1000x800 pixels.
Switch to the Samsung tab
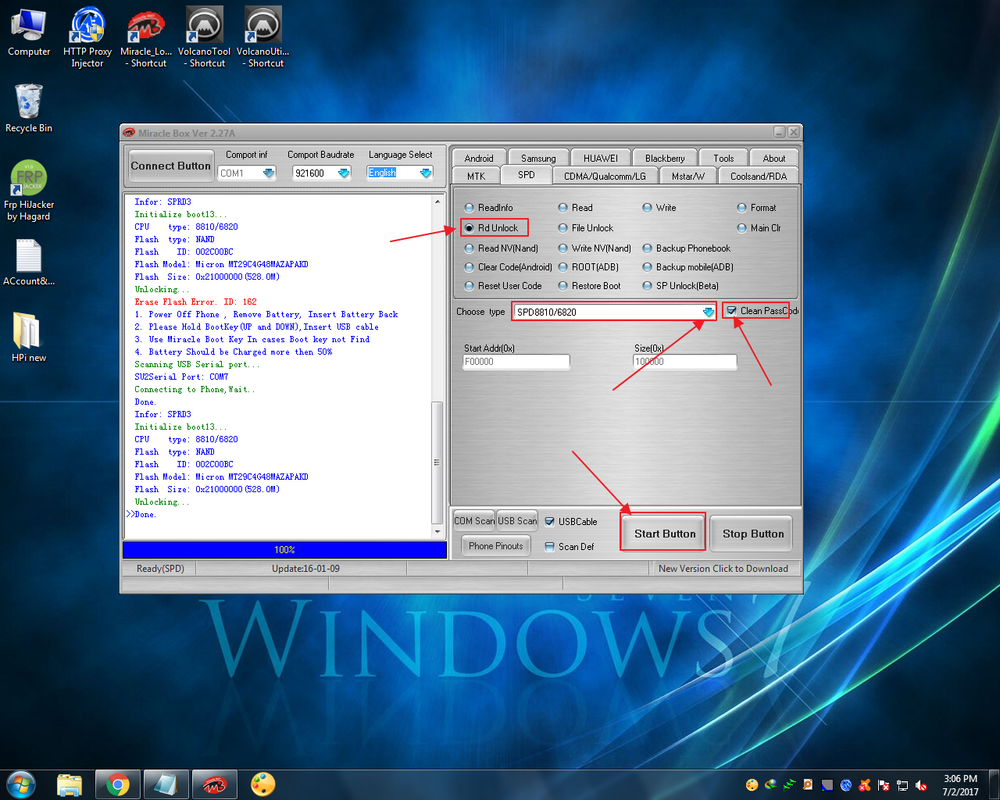[x=538, y=158]
